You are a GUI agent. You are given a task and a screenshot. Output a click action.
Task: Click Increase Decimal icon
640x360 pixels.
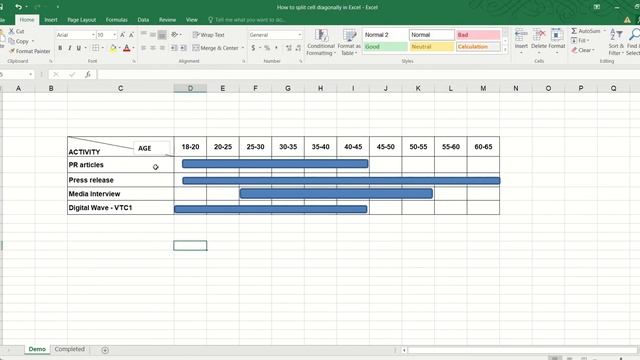[x=289, y=48]
